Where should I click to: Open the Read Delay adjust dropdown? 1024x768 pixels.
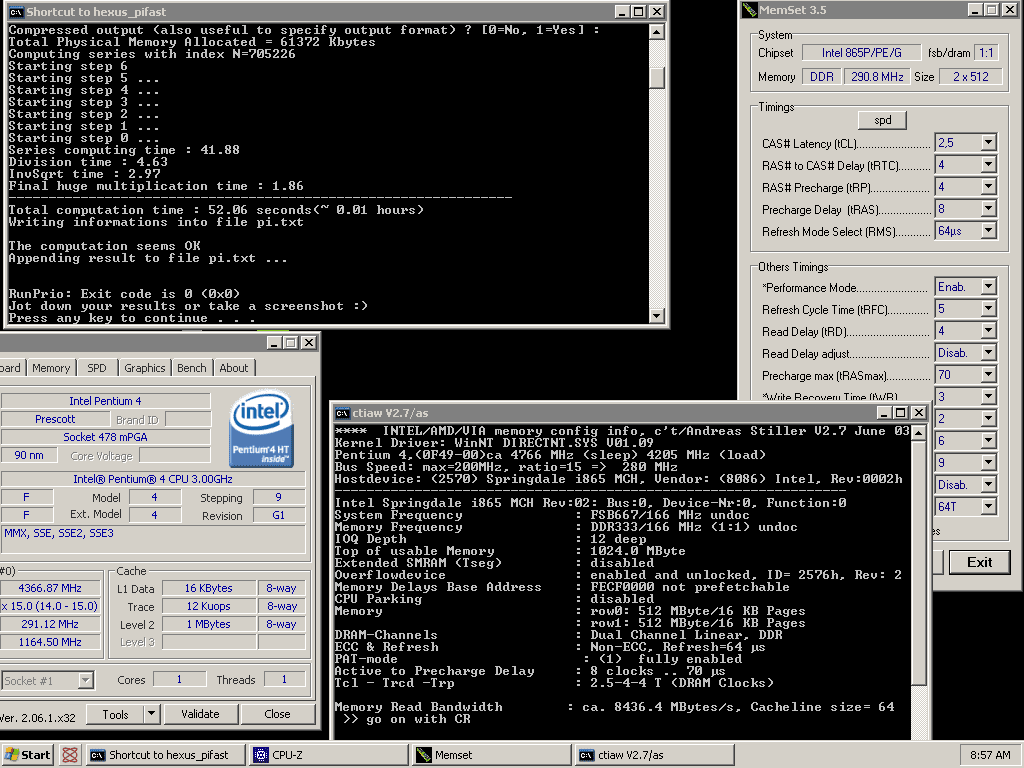tap(989, 353)
